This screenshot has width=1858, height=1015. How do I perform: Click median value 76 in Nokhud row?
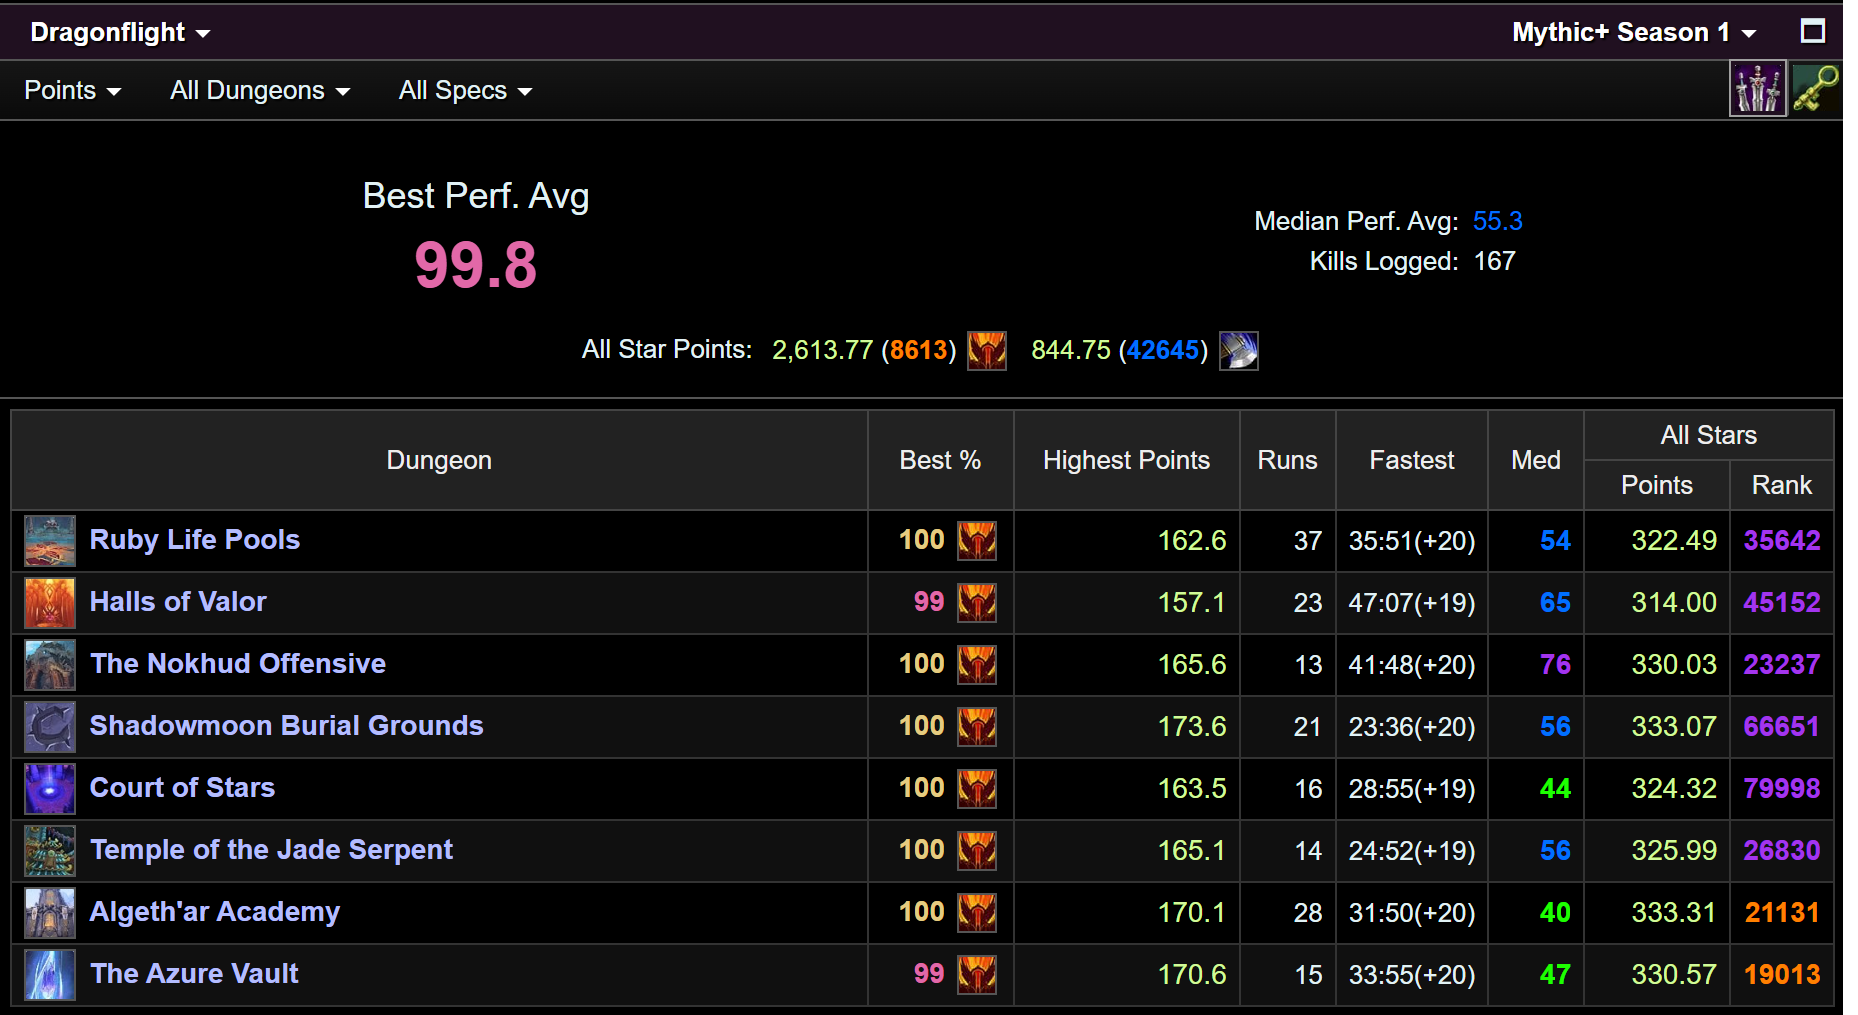tap(1555, 665)
